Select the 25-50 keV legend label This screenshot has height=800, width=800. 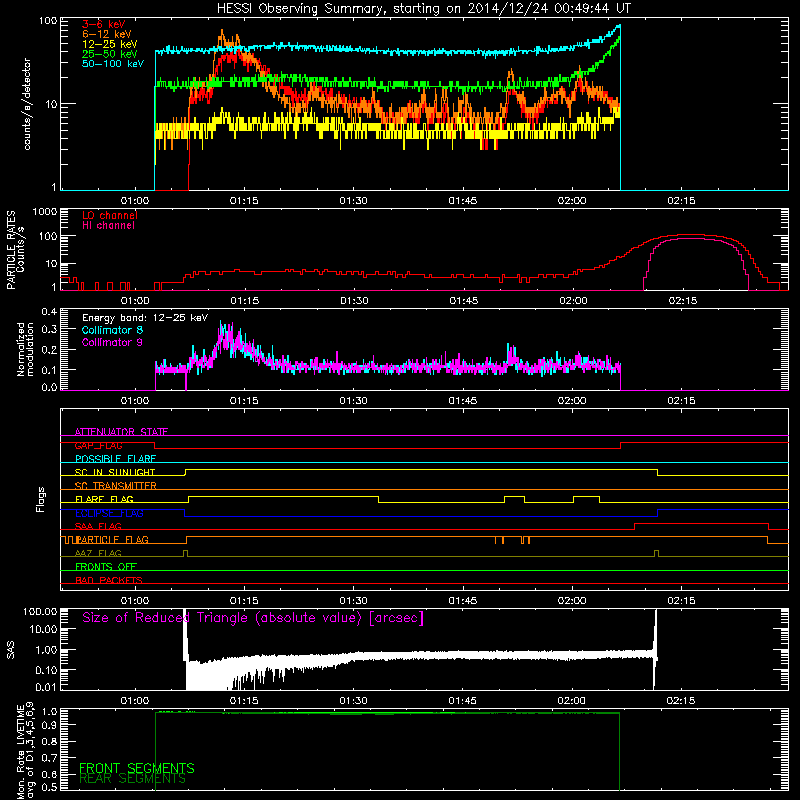110,54
